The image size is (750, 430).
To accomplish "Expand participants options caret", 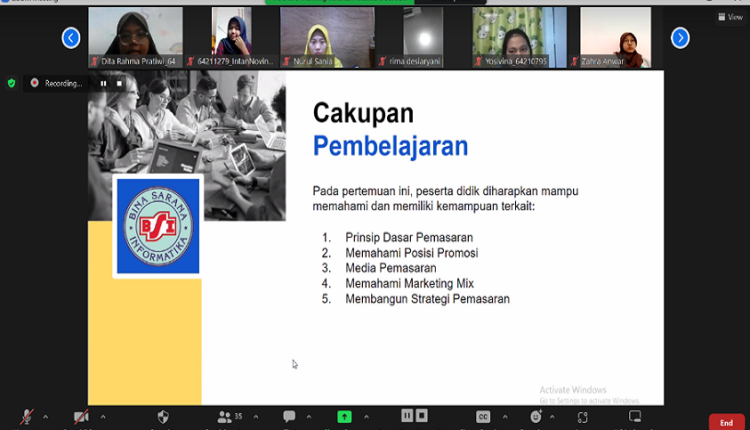I will pyautogui.click(x=256, y=417).
